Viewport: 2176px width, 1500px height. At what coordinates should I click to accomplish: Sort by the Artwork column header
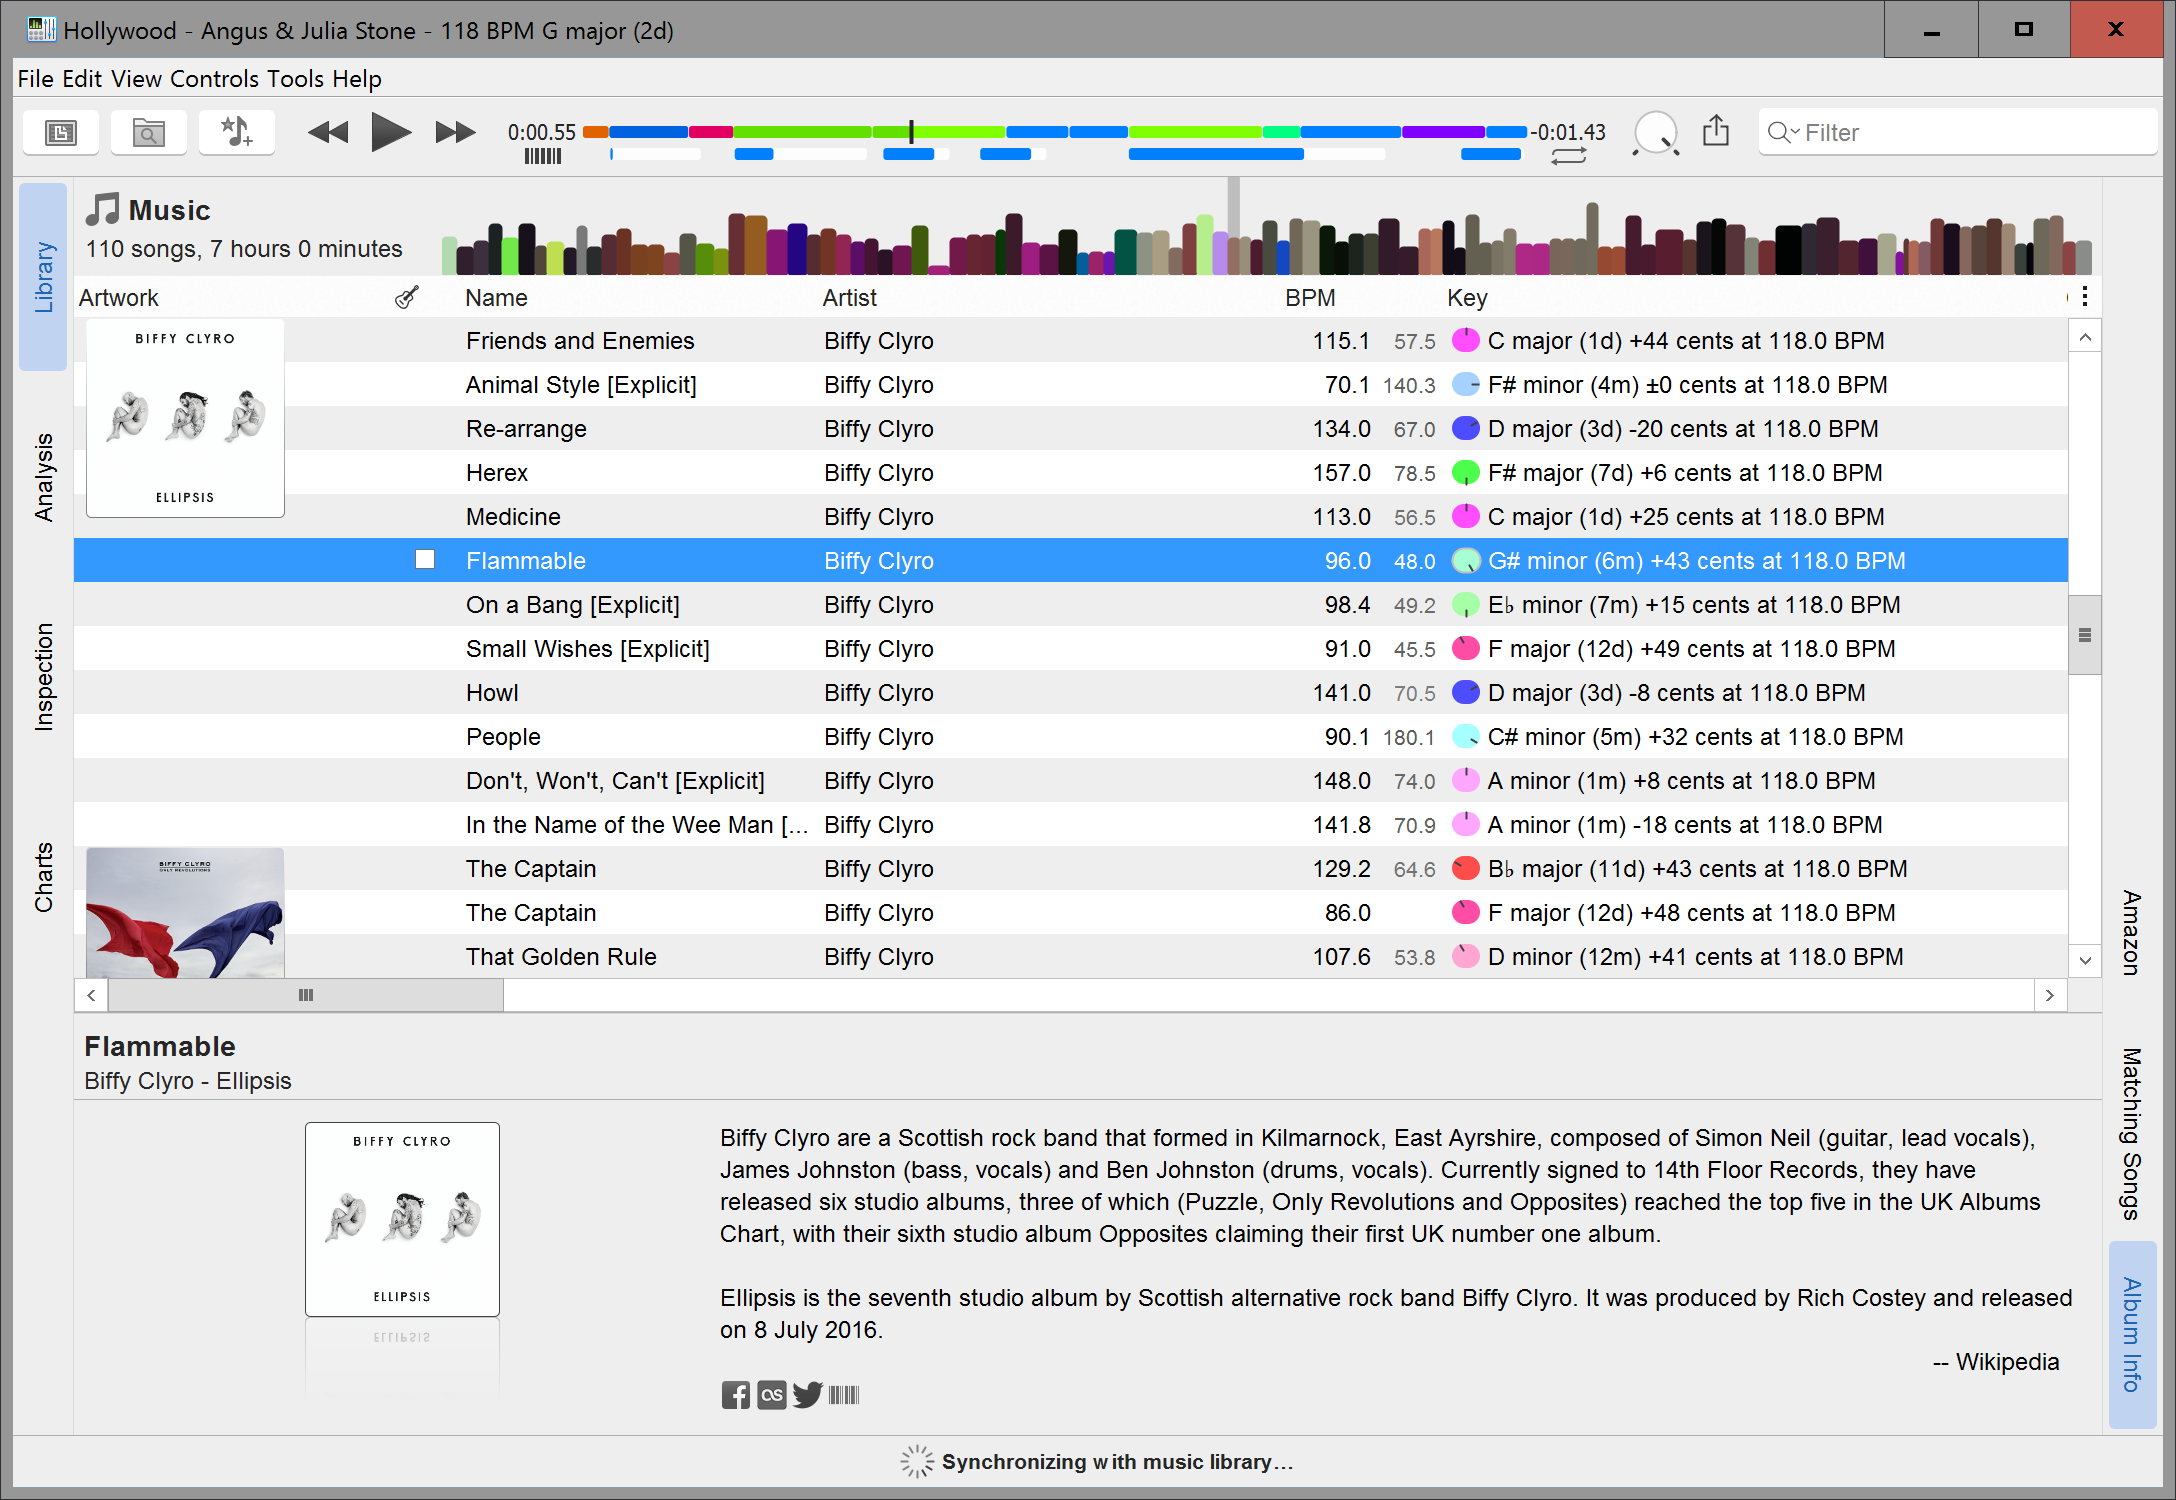pyautogui.click(x=118, y=298)
